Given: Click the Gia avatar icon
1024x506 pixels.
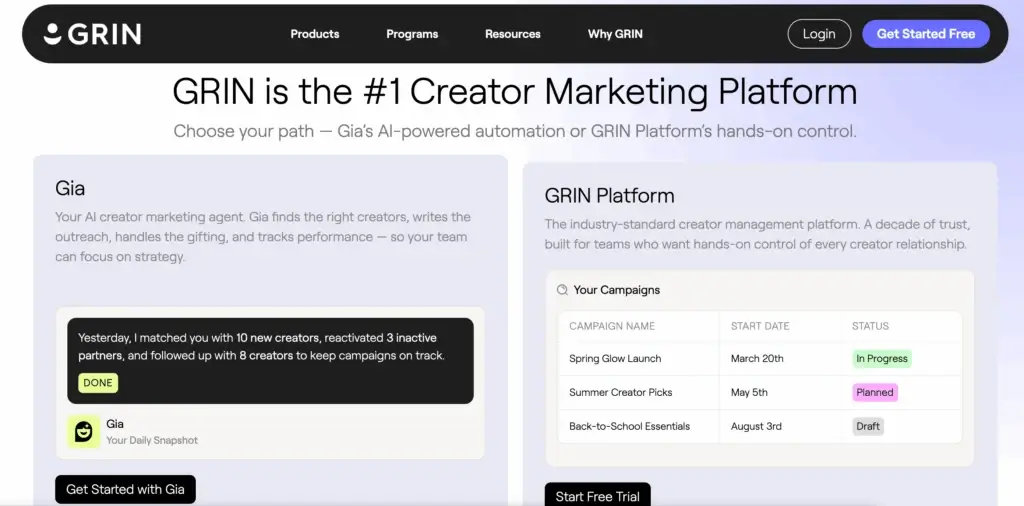Looking at the screenshot, I should click(83, 431).
